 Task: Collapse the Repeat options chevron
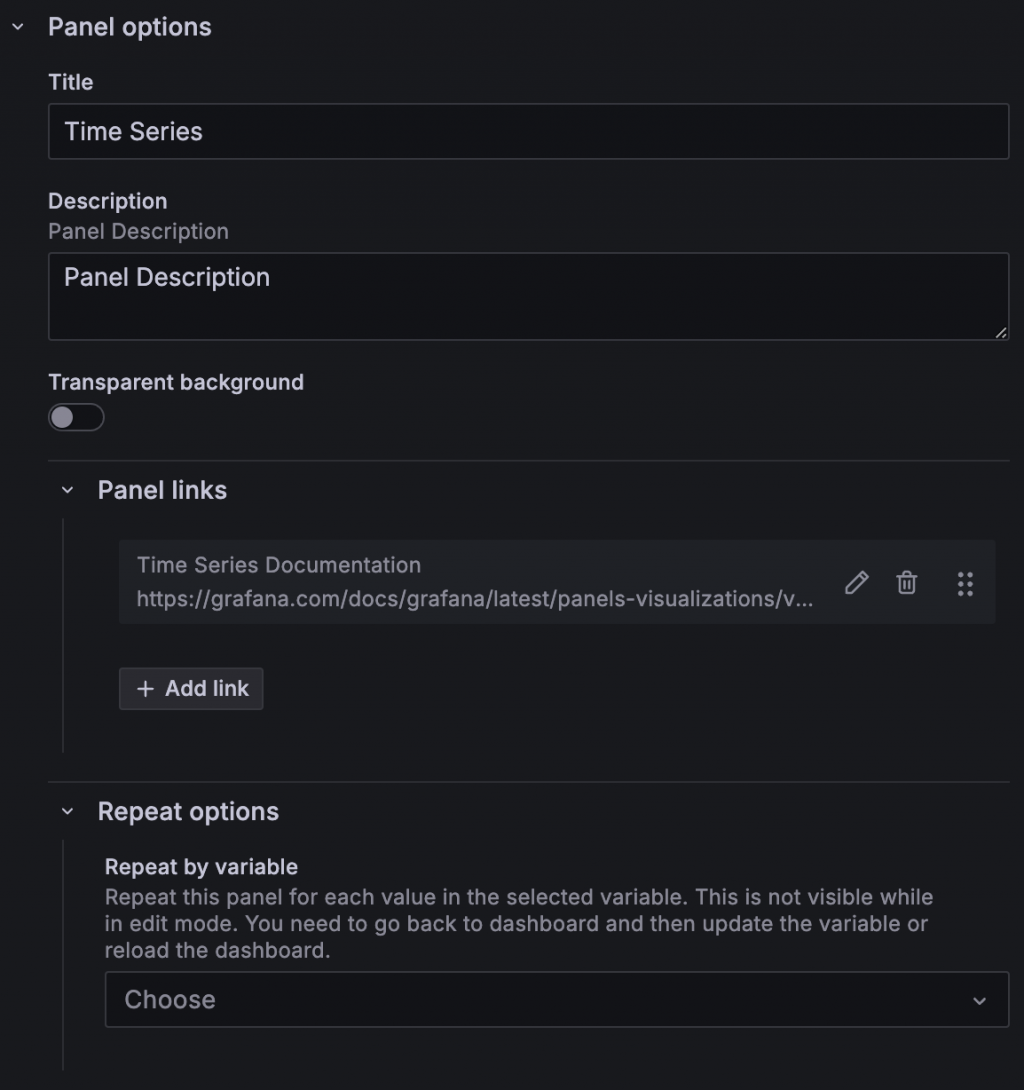pos(67,811)
